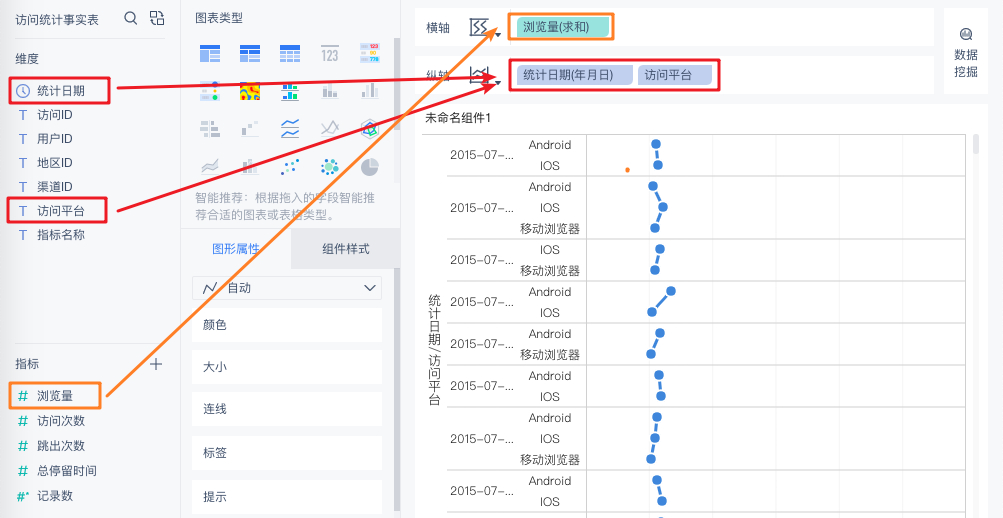The height and width of the screenshot is (518, 1003).
Task: Select the 地区ID dimension field
Action: tap(54, 163)
